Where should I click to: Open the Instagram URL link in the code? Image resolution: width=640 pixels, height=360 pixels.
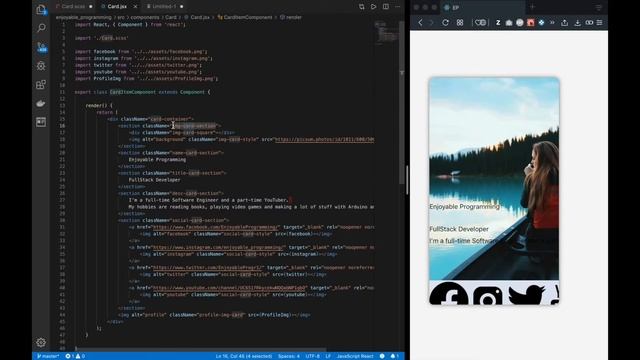tap(218, 247)
